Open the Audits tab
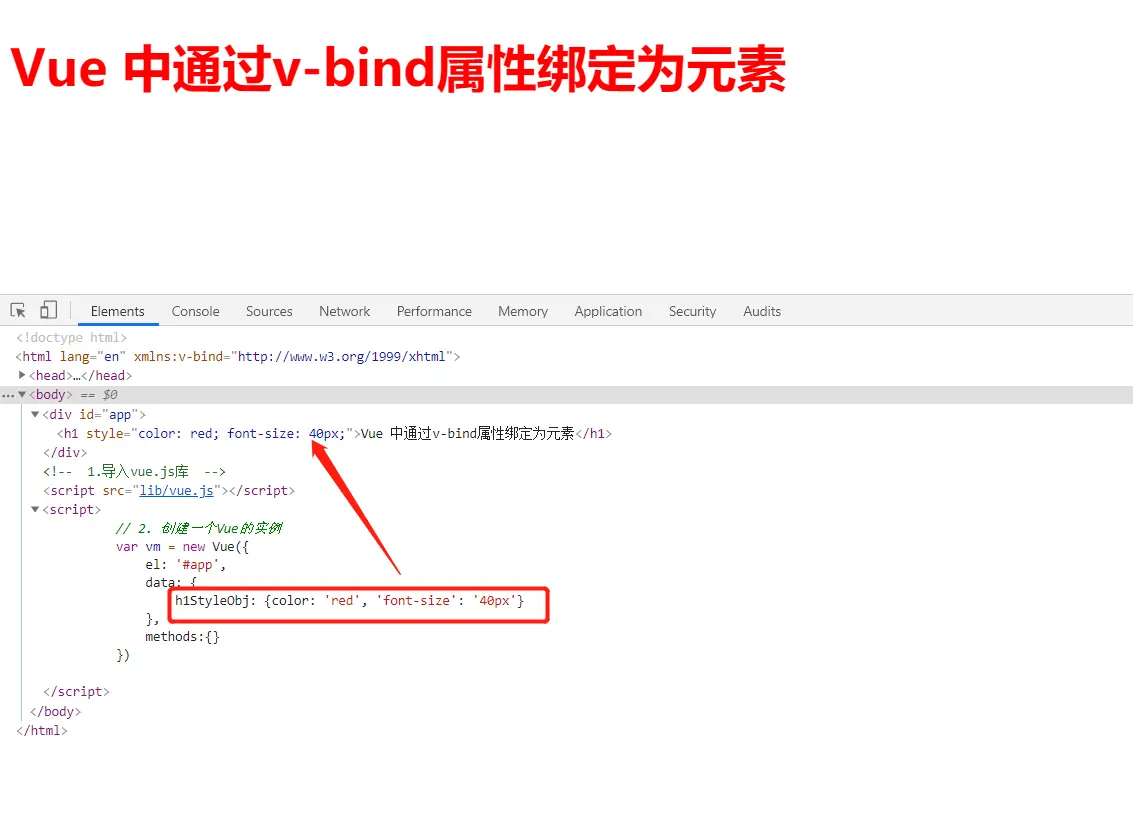The width and height of the screenshot is (1133, 821). click(762, 311)
